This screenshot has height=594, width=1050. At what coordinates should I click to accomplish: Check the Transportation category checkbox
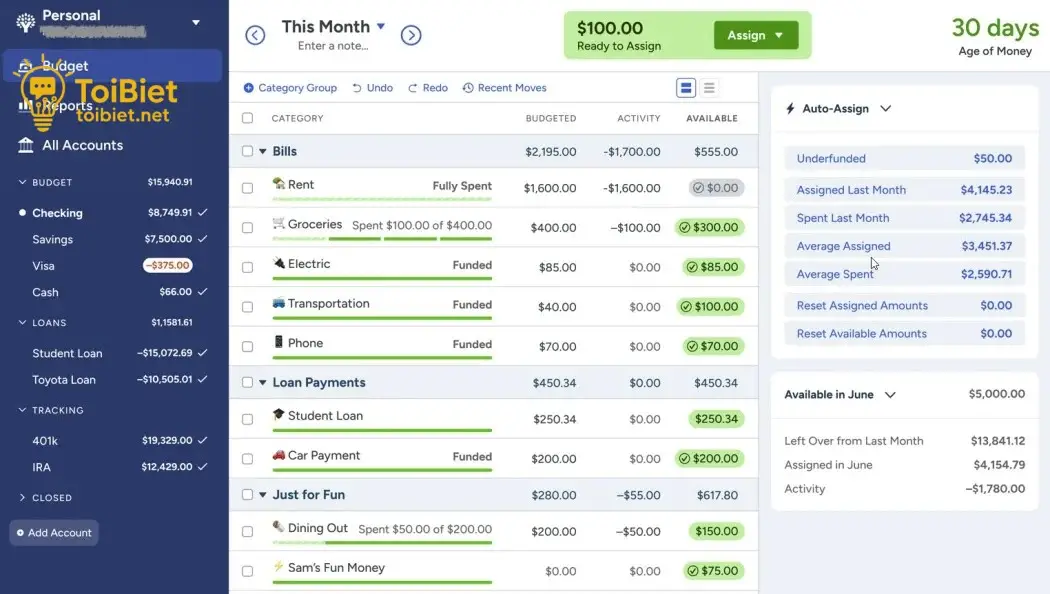[248, 307]
